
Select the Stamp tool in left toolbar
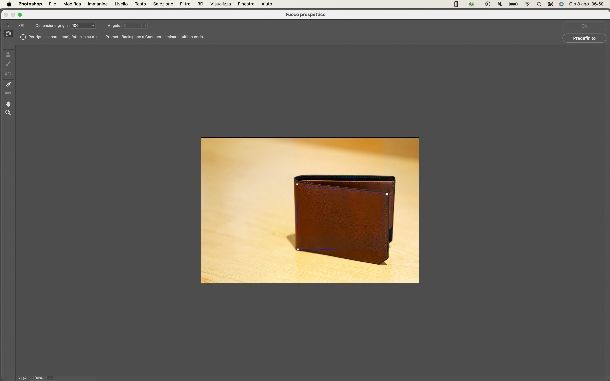tap(8, 54)
